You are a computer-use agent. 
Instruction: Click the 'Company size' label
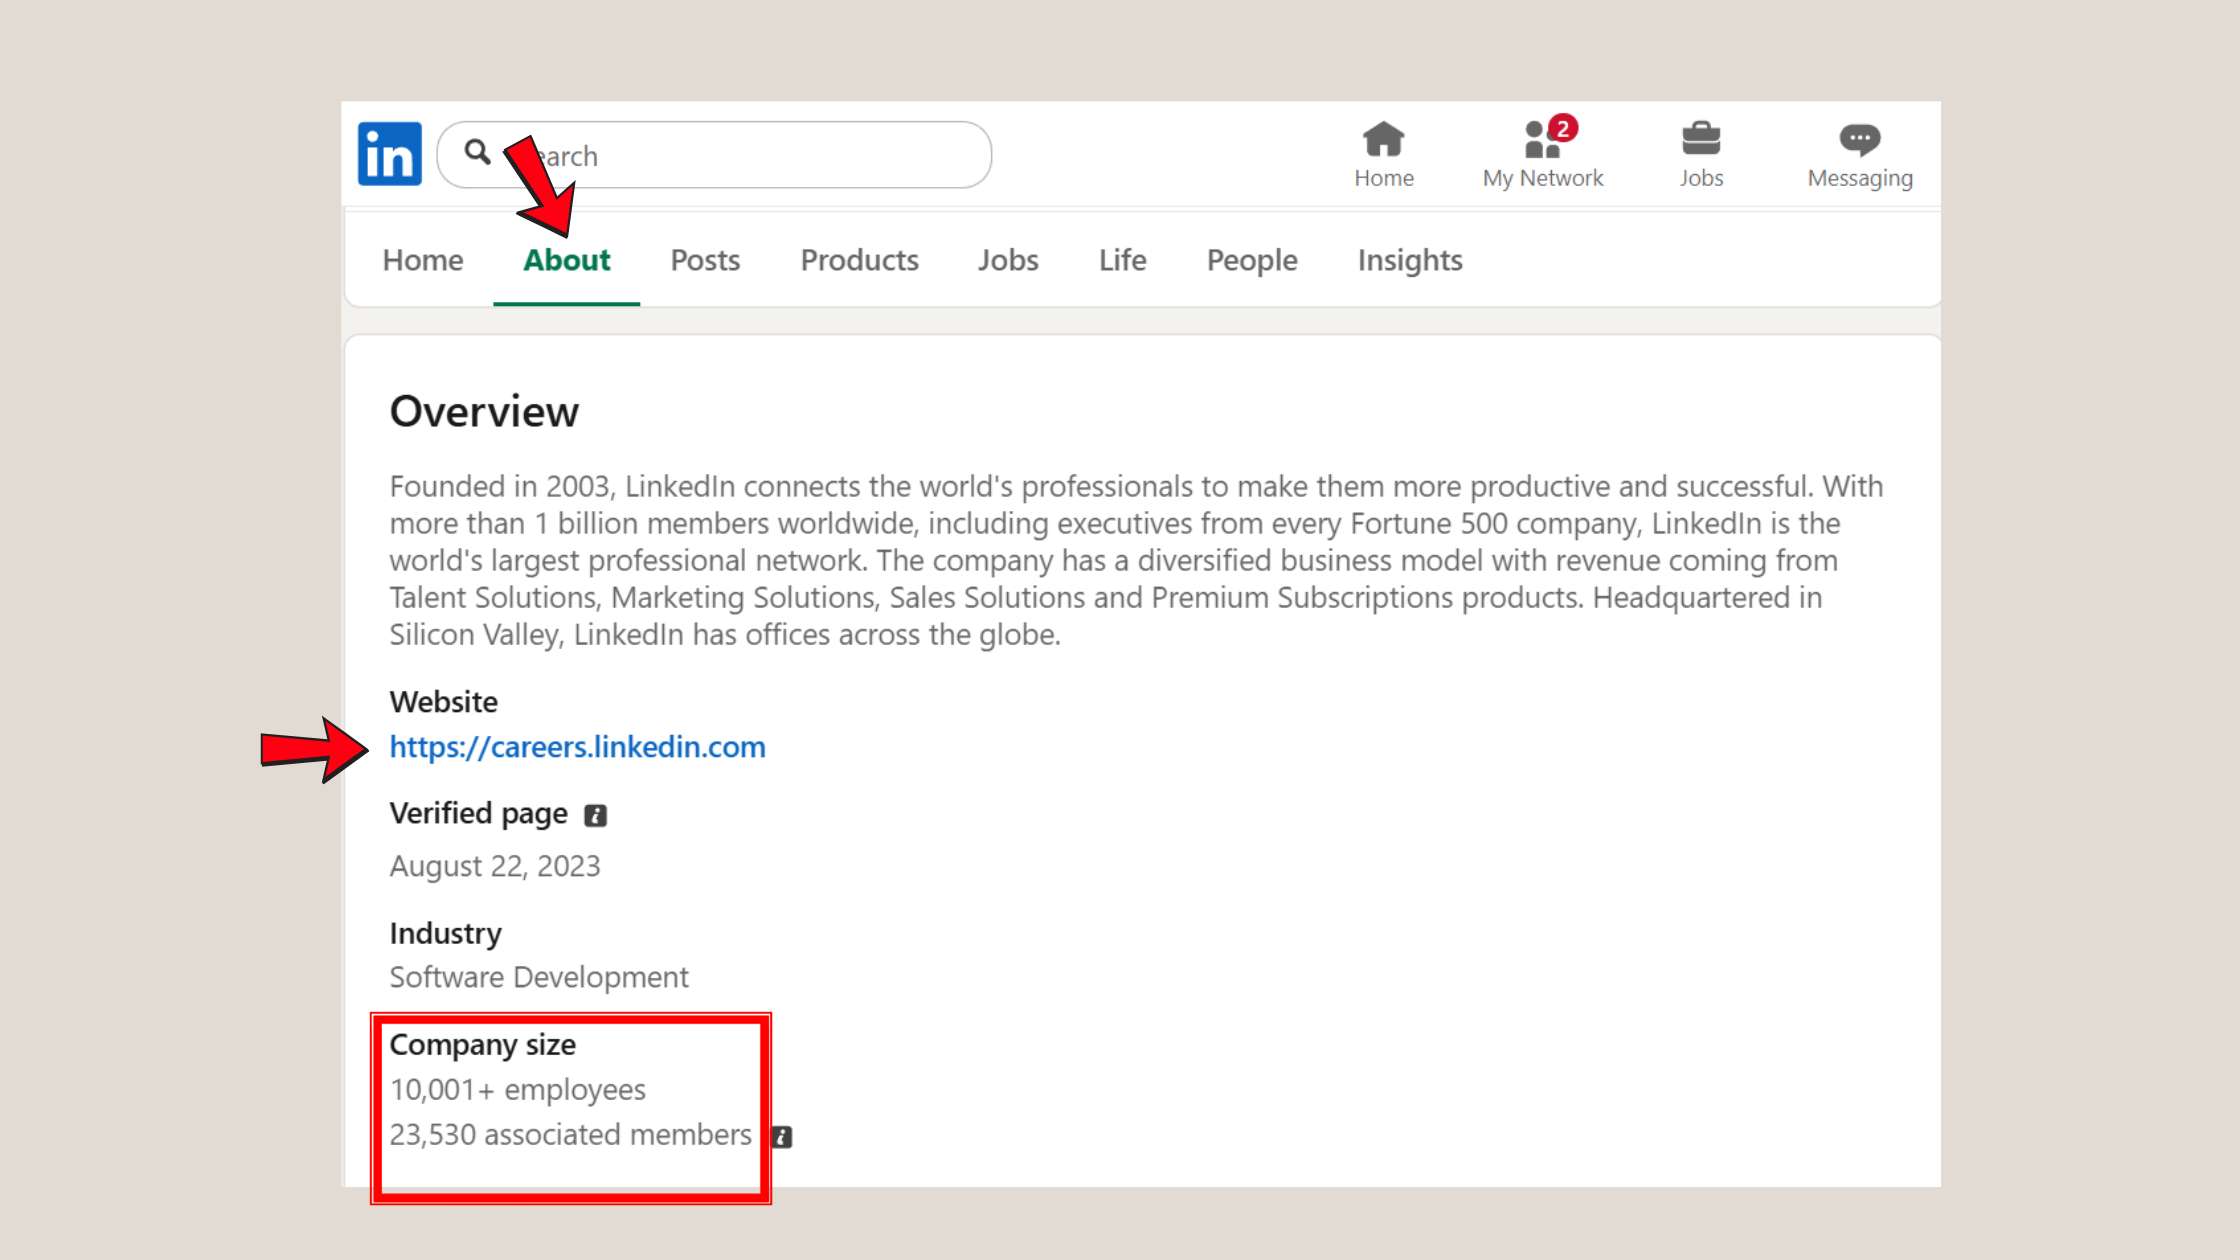[x=483, y=1045]
